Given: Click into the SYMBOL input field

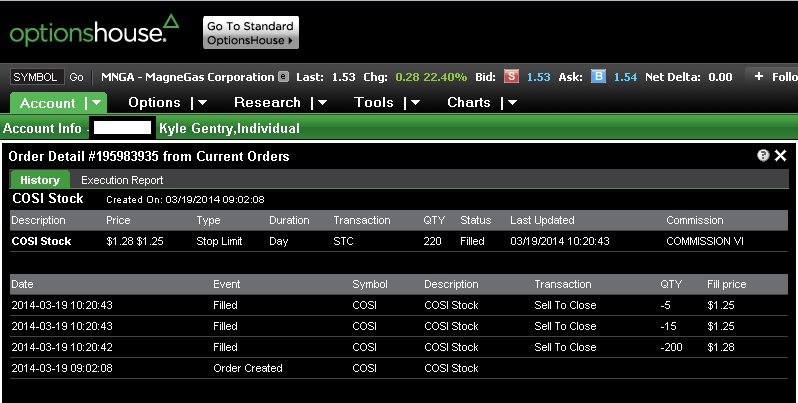Looking at the screenshot, I should tap(37, 77).
